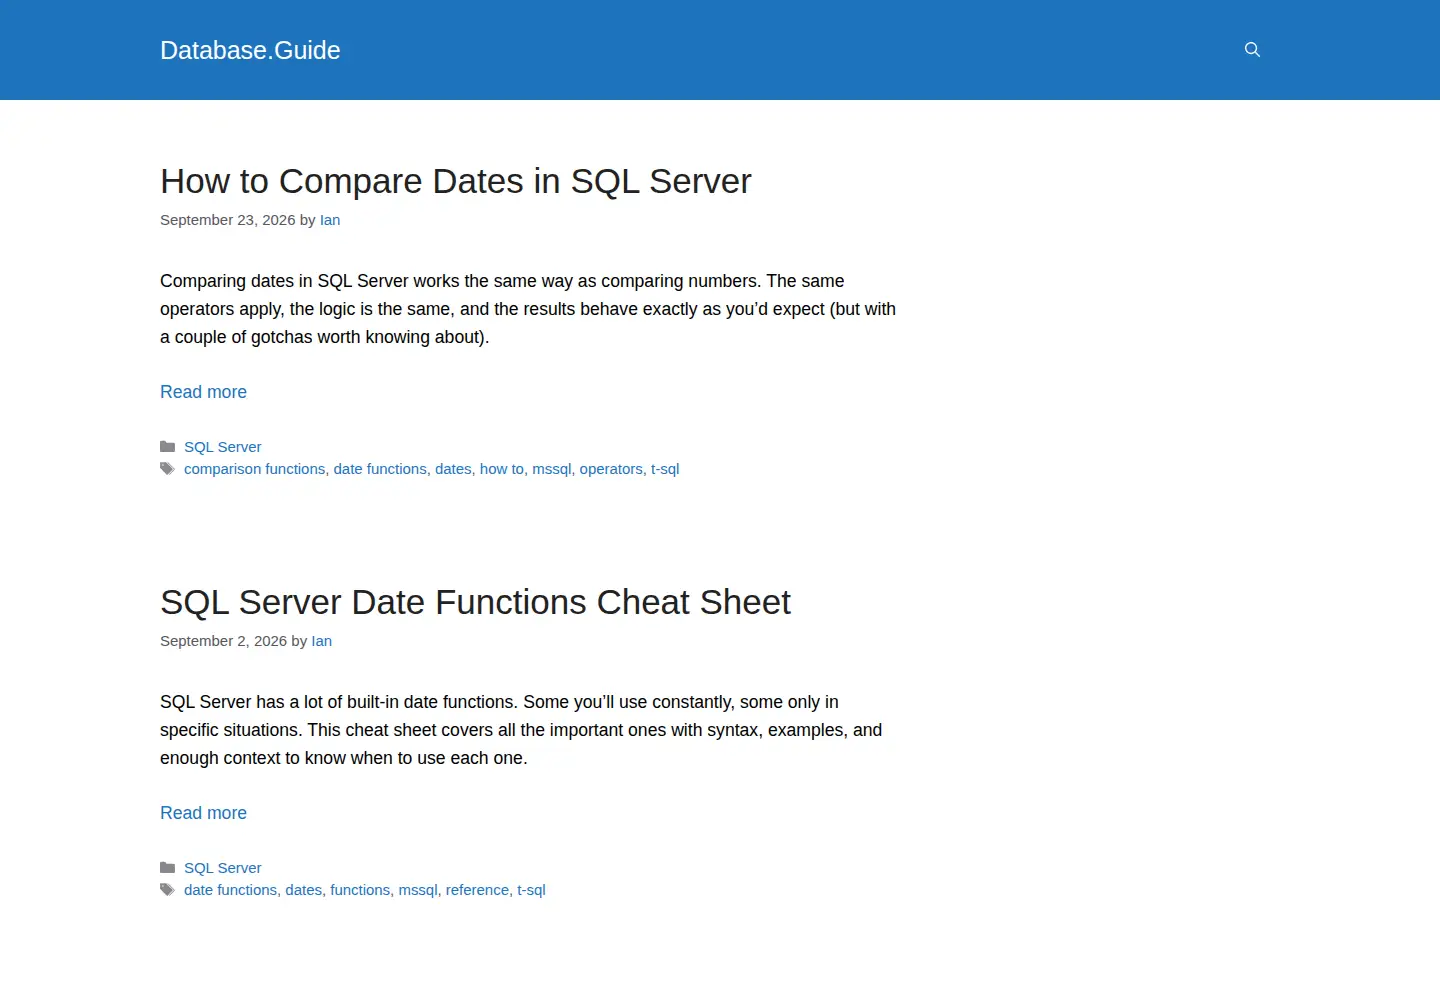The image size is (1440, 1000).
Task: Select 'dates' tag on Cheat Sheet post
Action: pyautogui.click(x=303, y=890)
